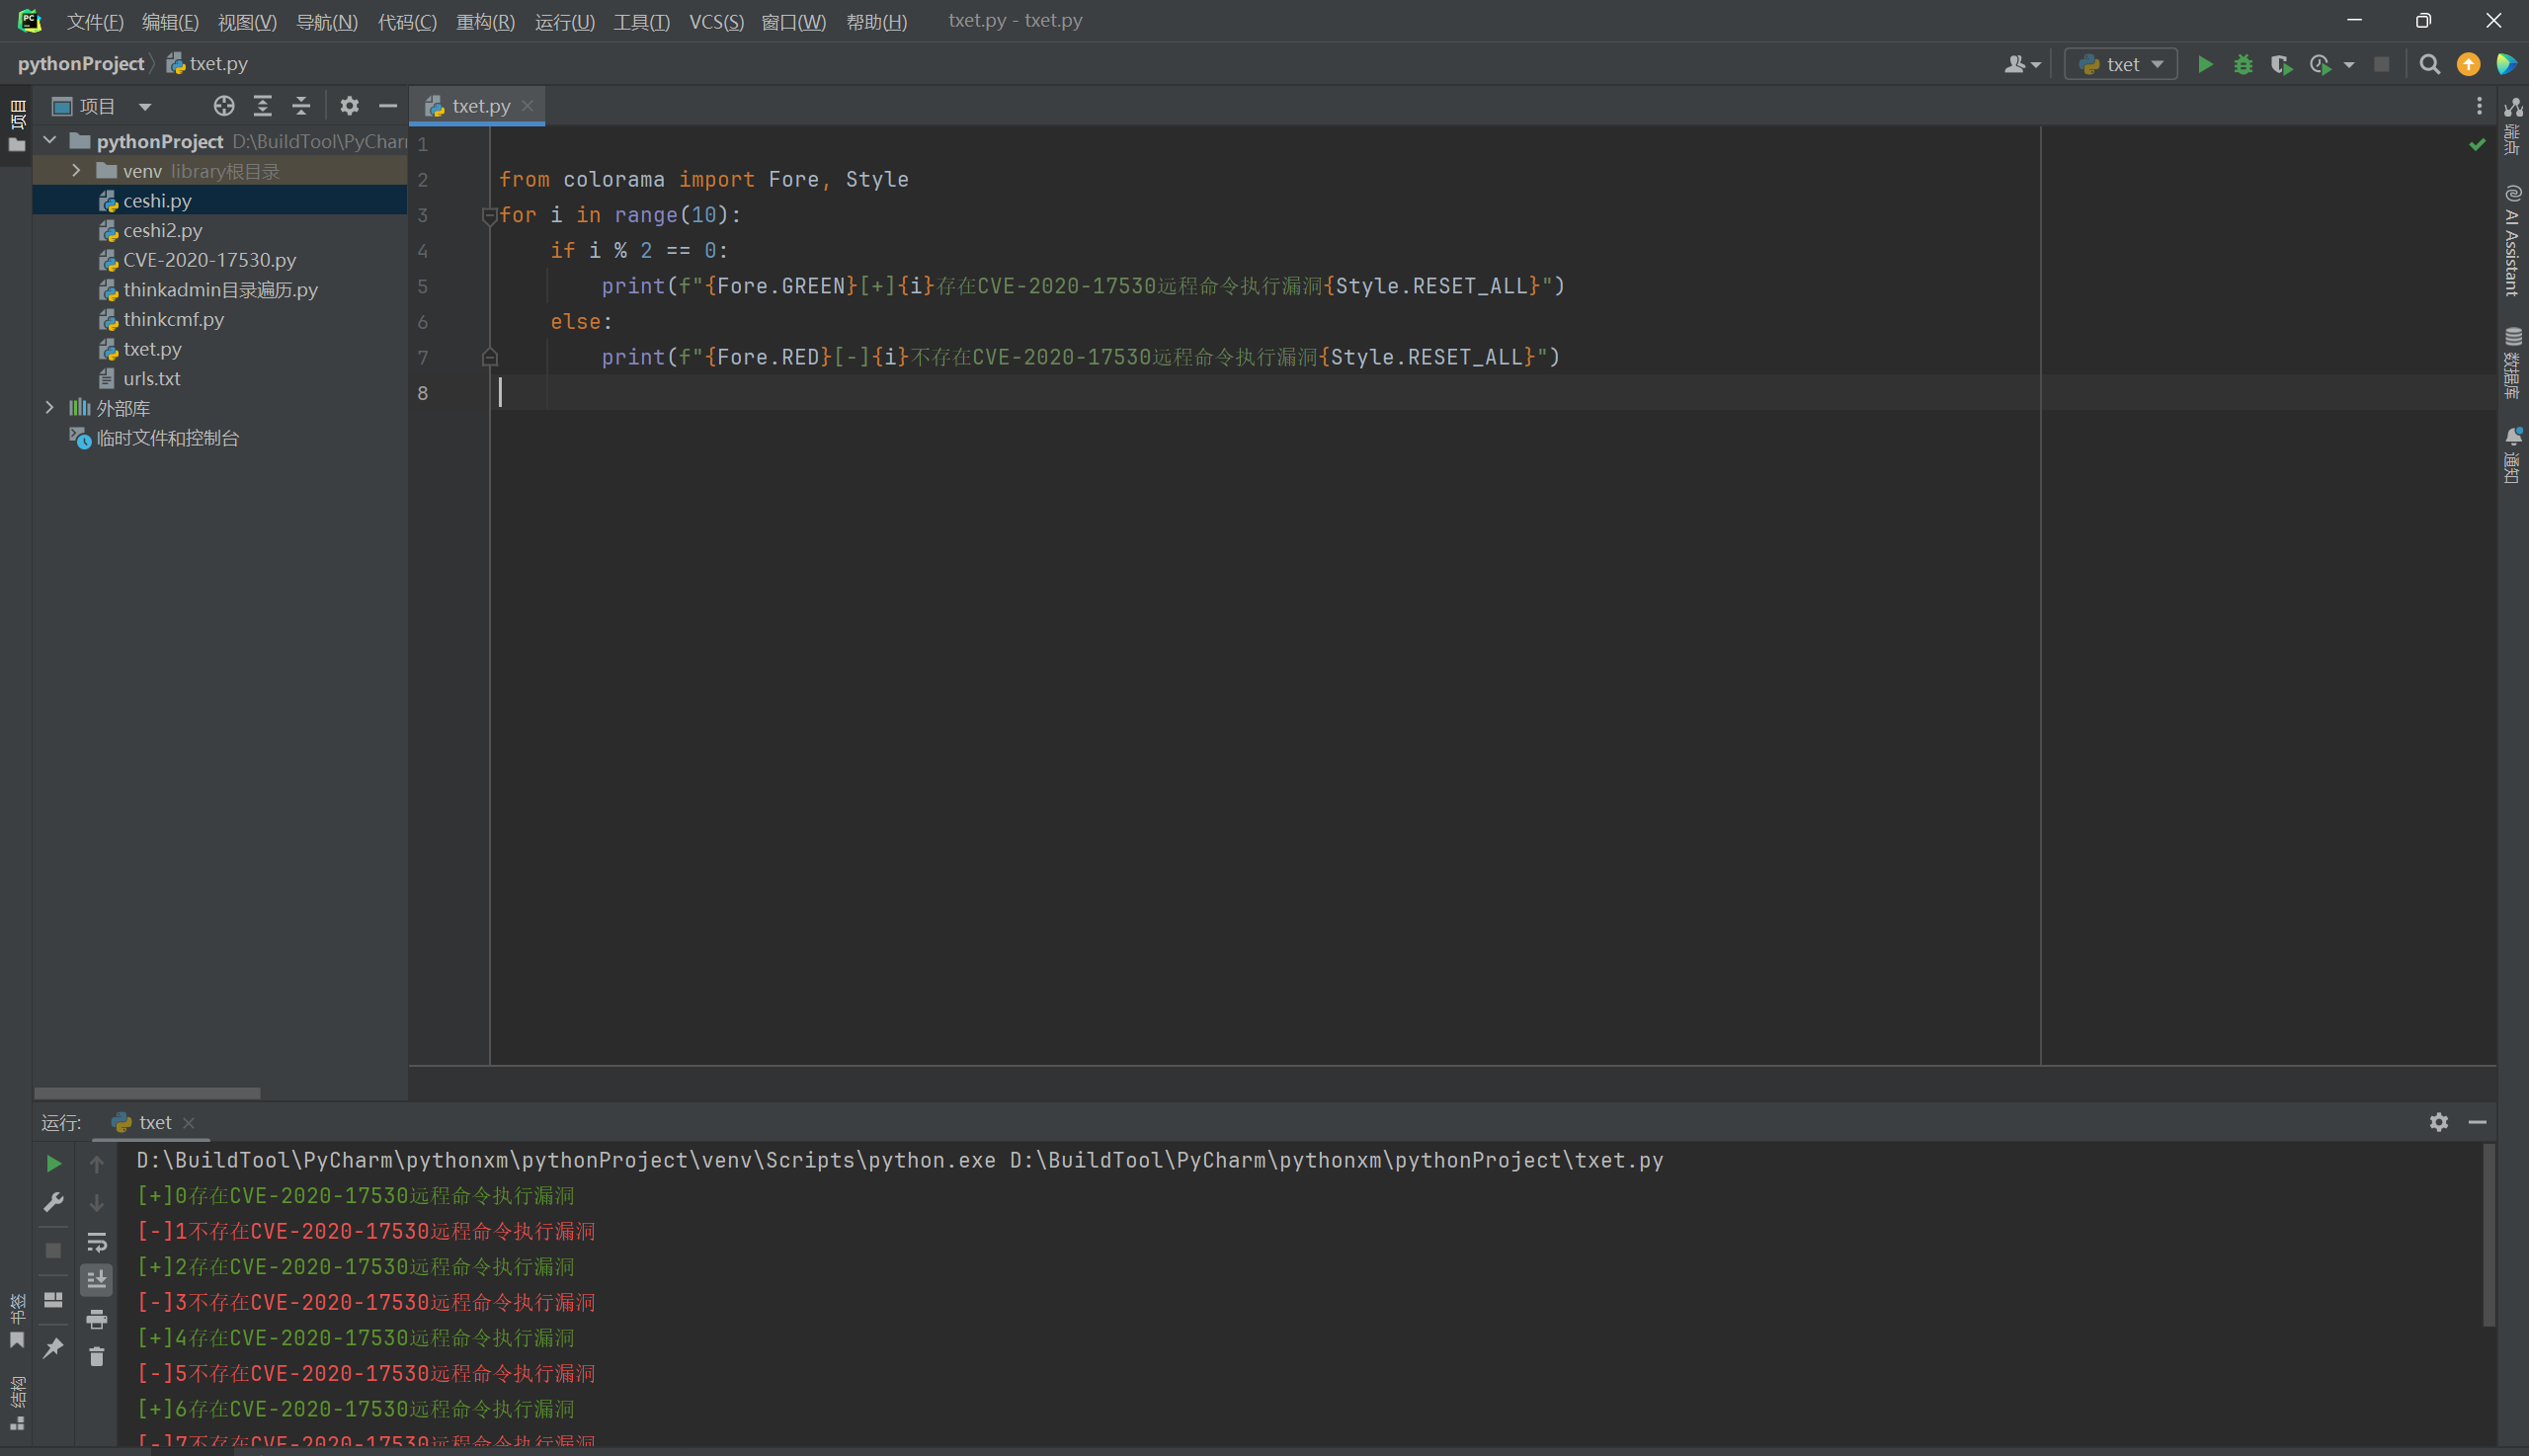Click txet.py in the breadcrumb bar
The width and height of the screenshot is (2529, 1456).
click(207, 64)
